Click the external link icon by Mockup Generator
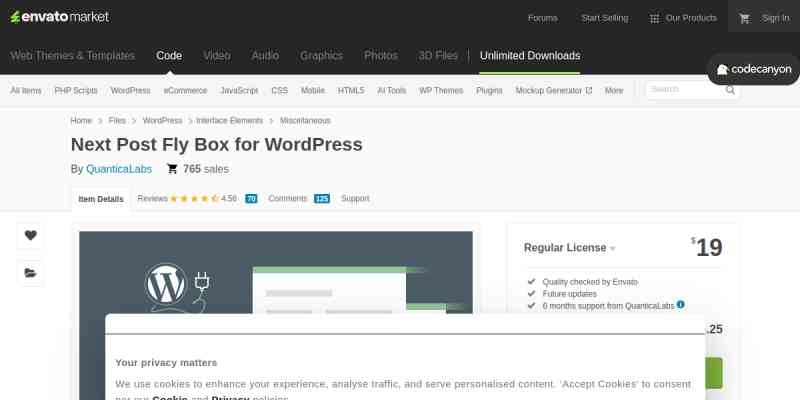This screenshot has height=400, width=800. point(589,90)
